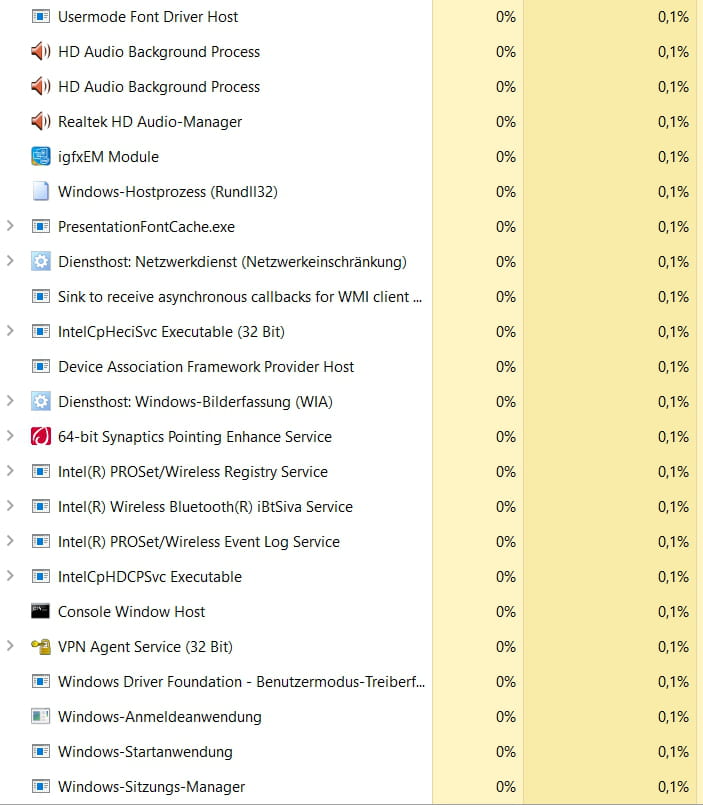Expand Diensthost: Netzwerkdienst (Netzwerkeinschränkung)

(x=10, y=261)
